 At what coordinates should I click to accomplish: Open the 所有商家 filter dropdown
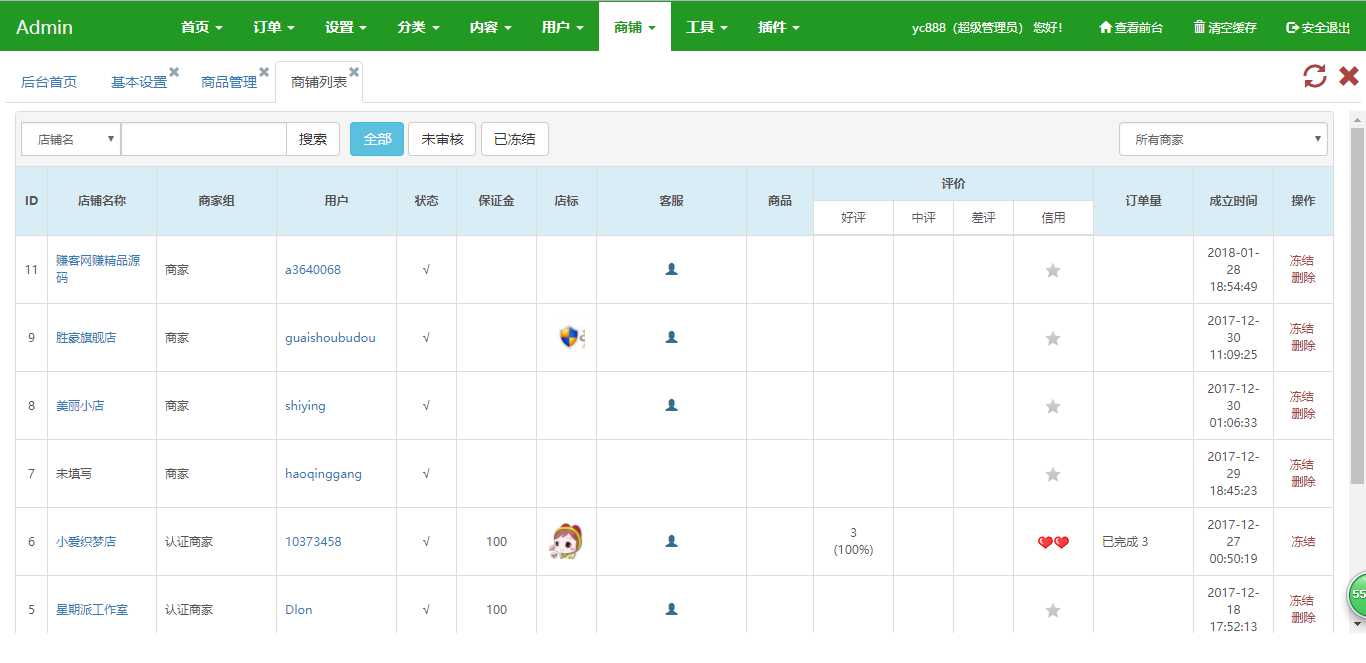[x=1223, y=139]
